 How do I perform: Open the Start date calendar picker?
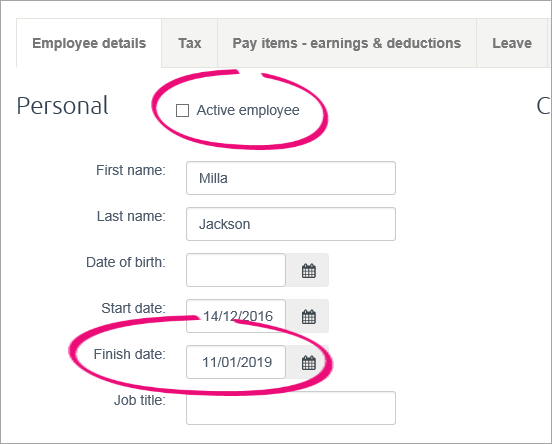point(307,316)
